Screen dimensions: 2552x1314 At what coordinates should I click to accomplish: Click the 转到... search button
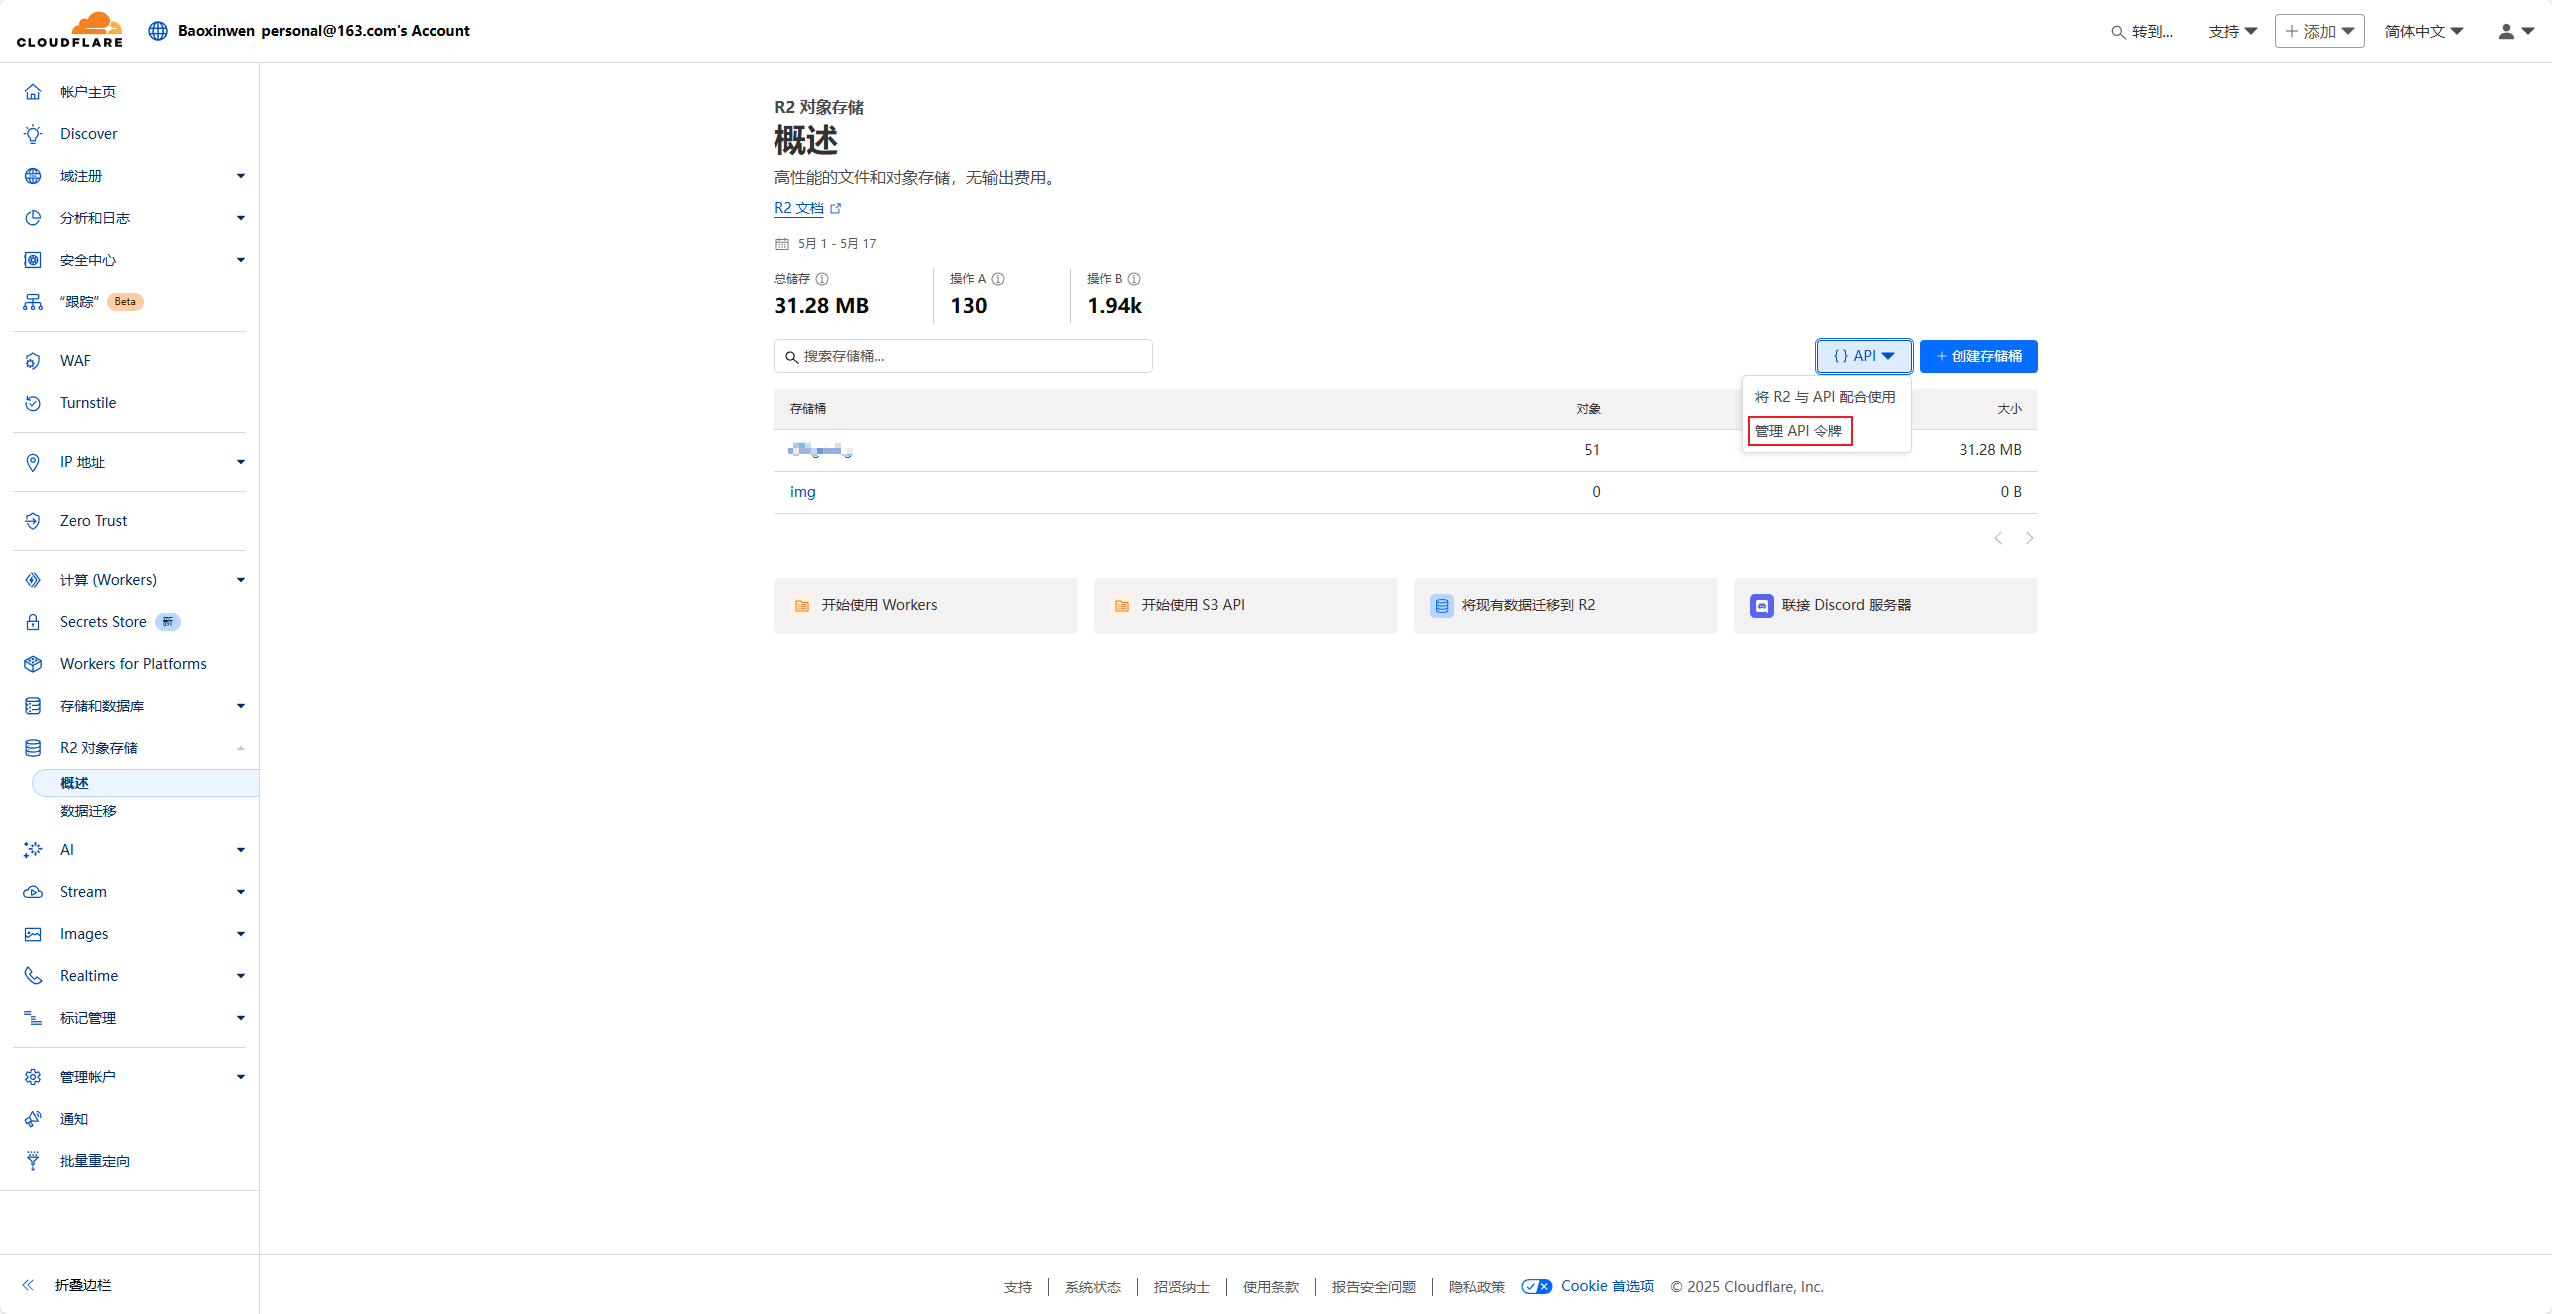click(2142, 32)
